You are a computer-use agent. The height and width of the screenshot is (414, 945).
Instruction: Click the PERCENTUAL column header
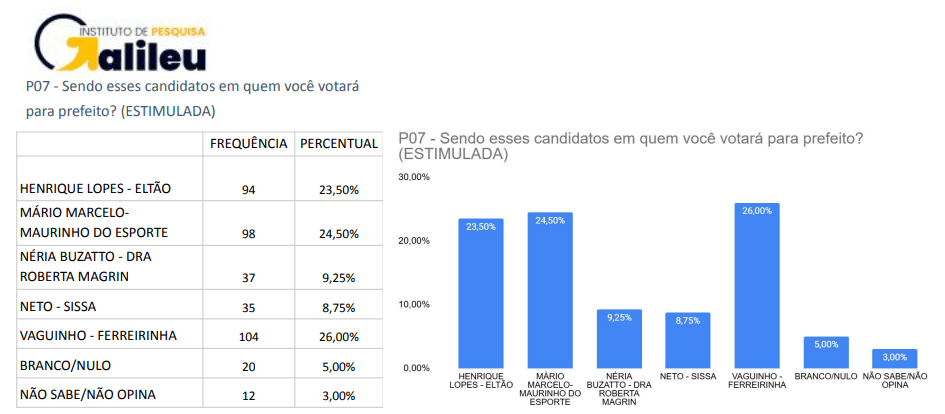pyautogui.click(x=339, y=143)
